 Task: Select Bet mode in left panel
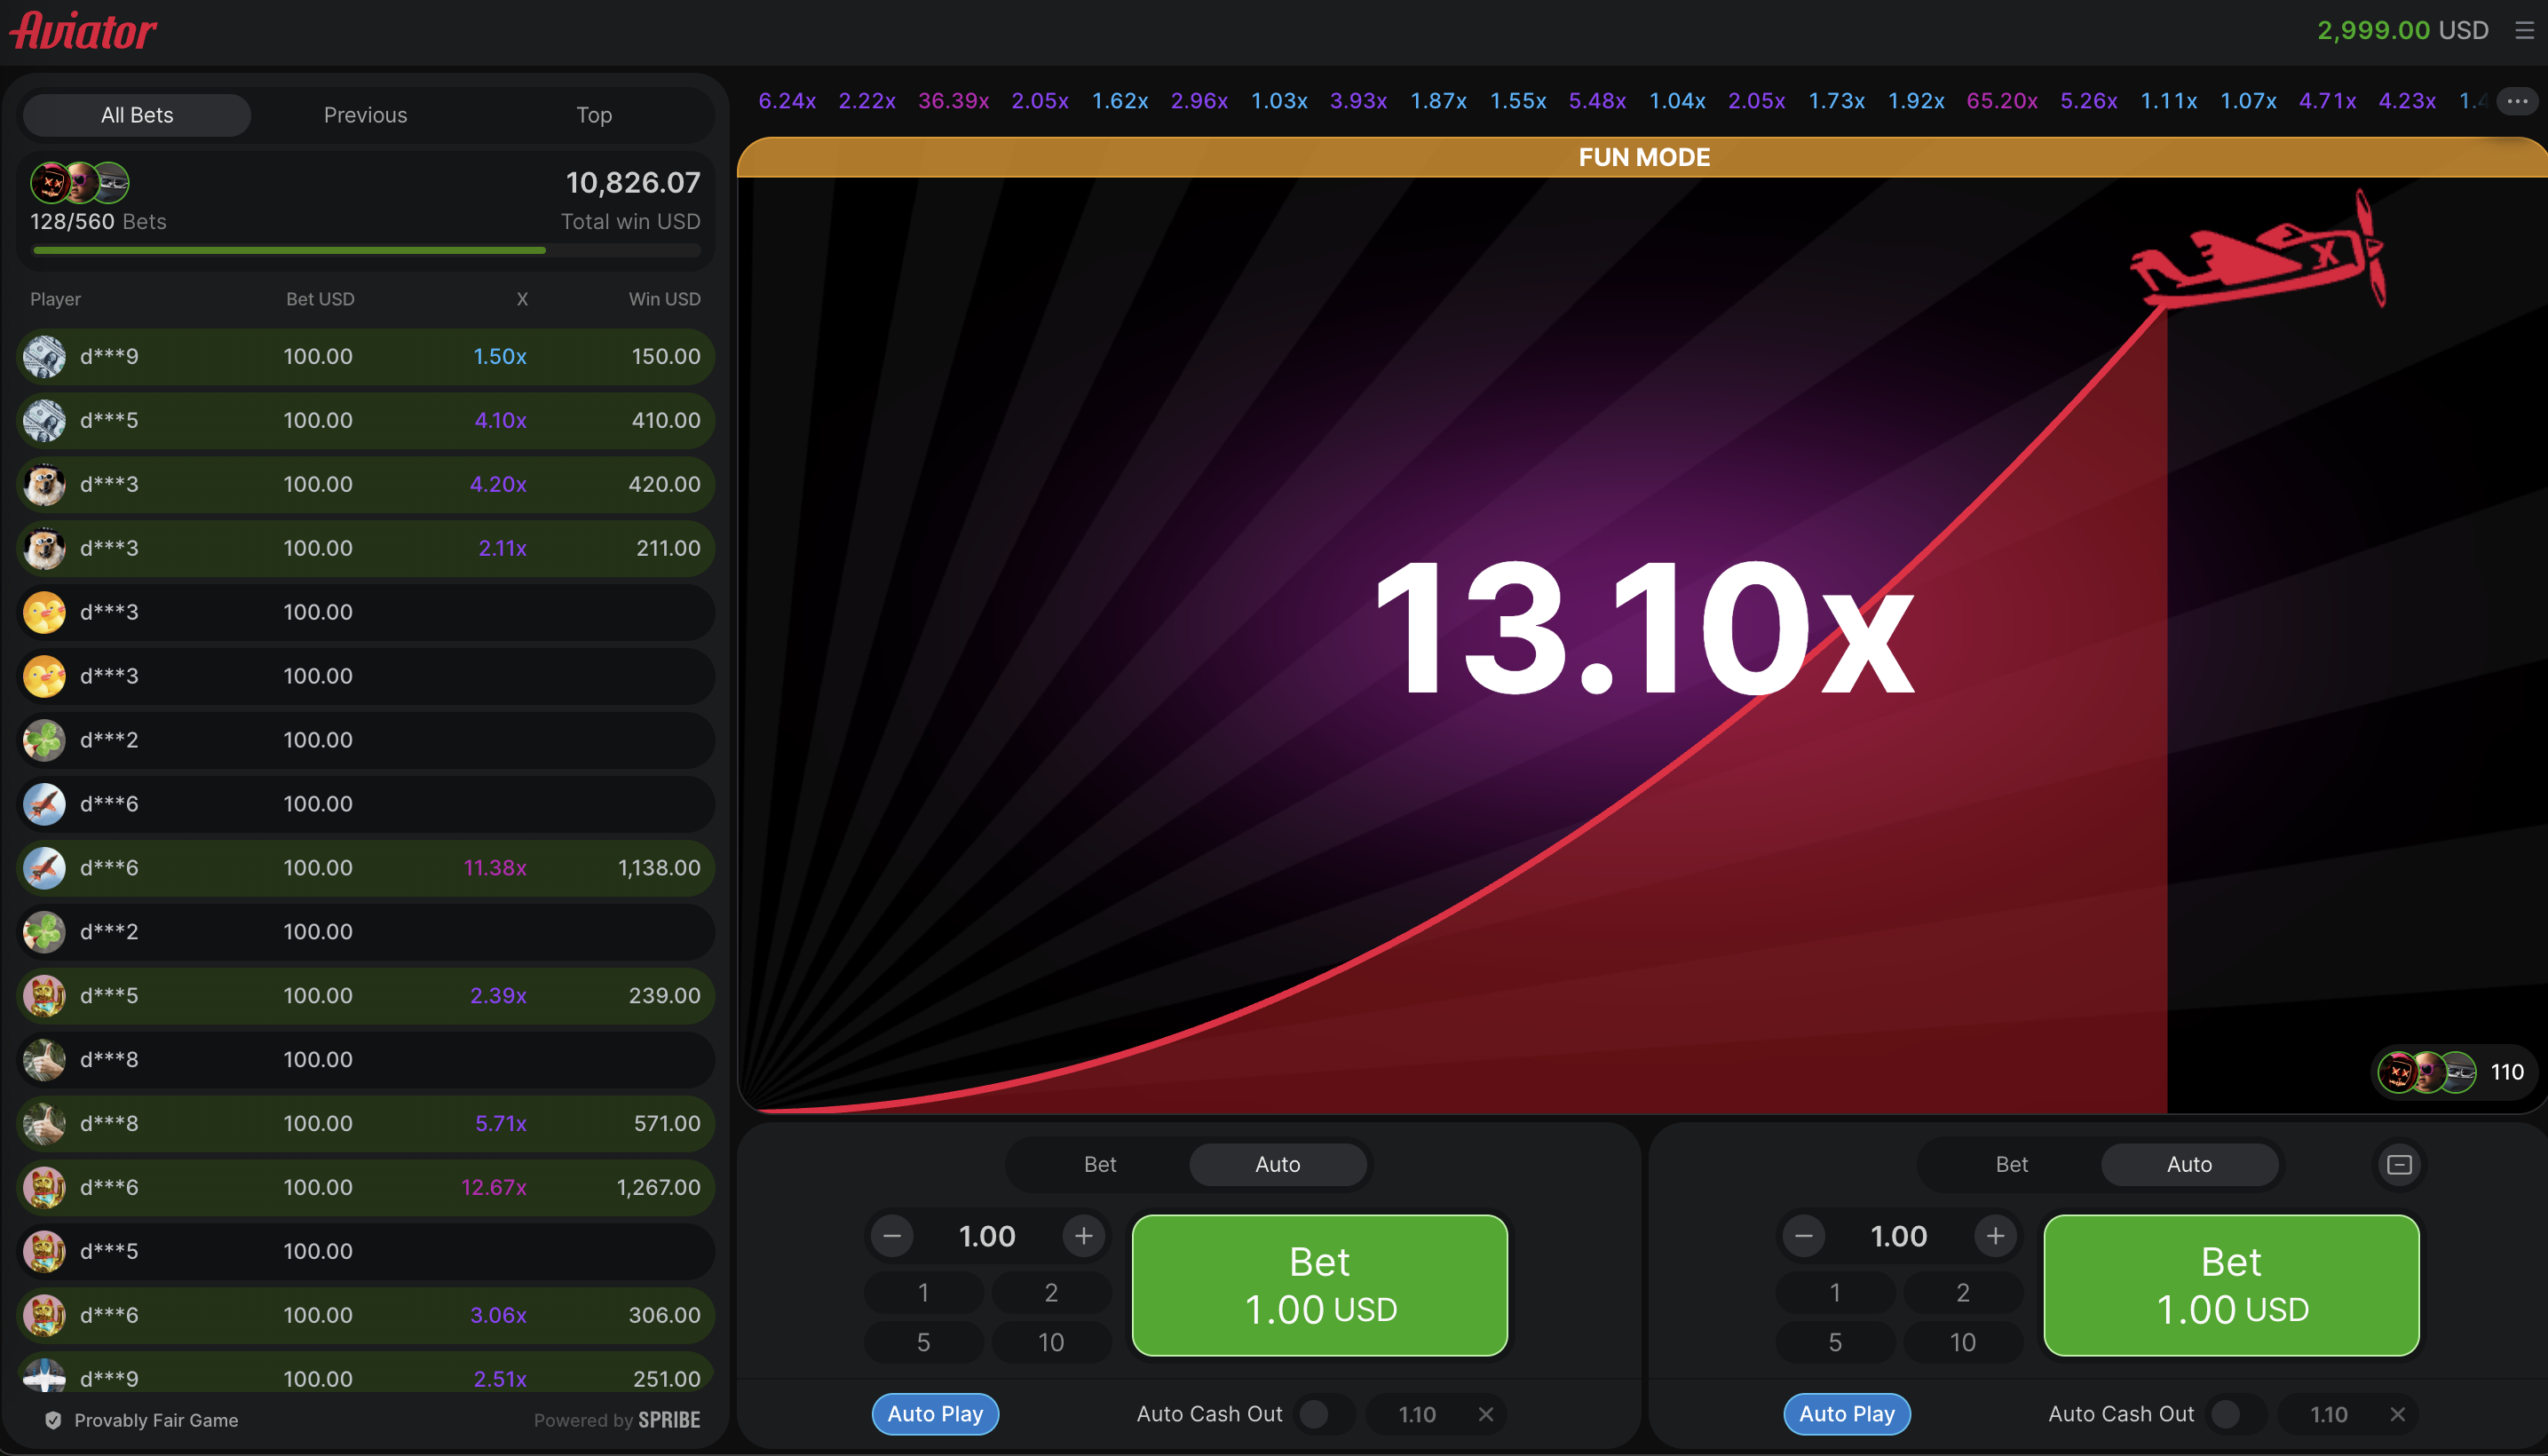(1100, 1164)
